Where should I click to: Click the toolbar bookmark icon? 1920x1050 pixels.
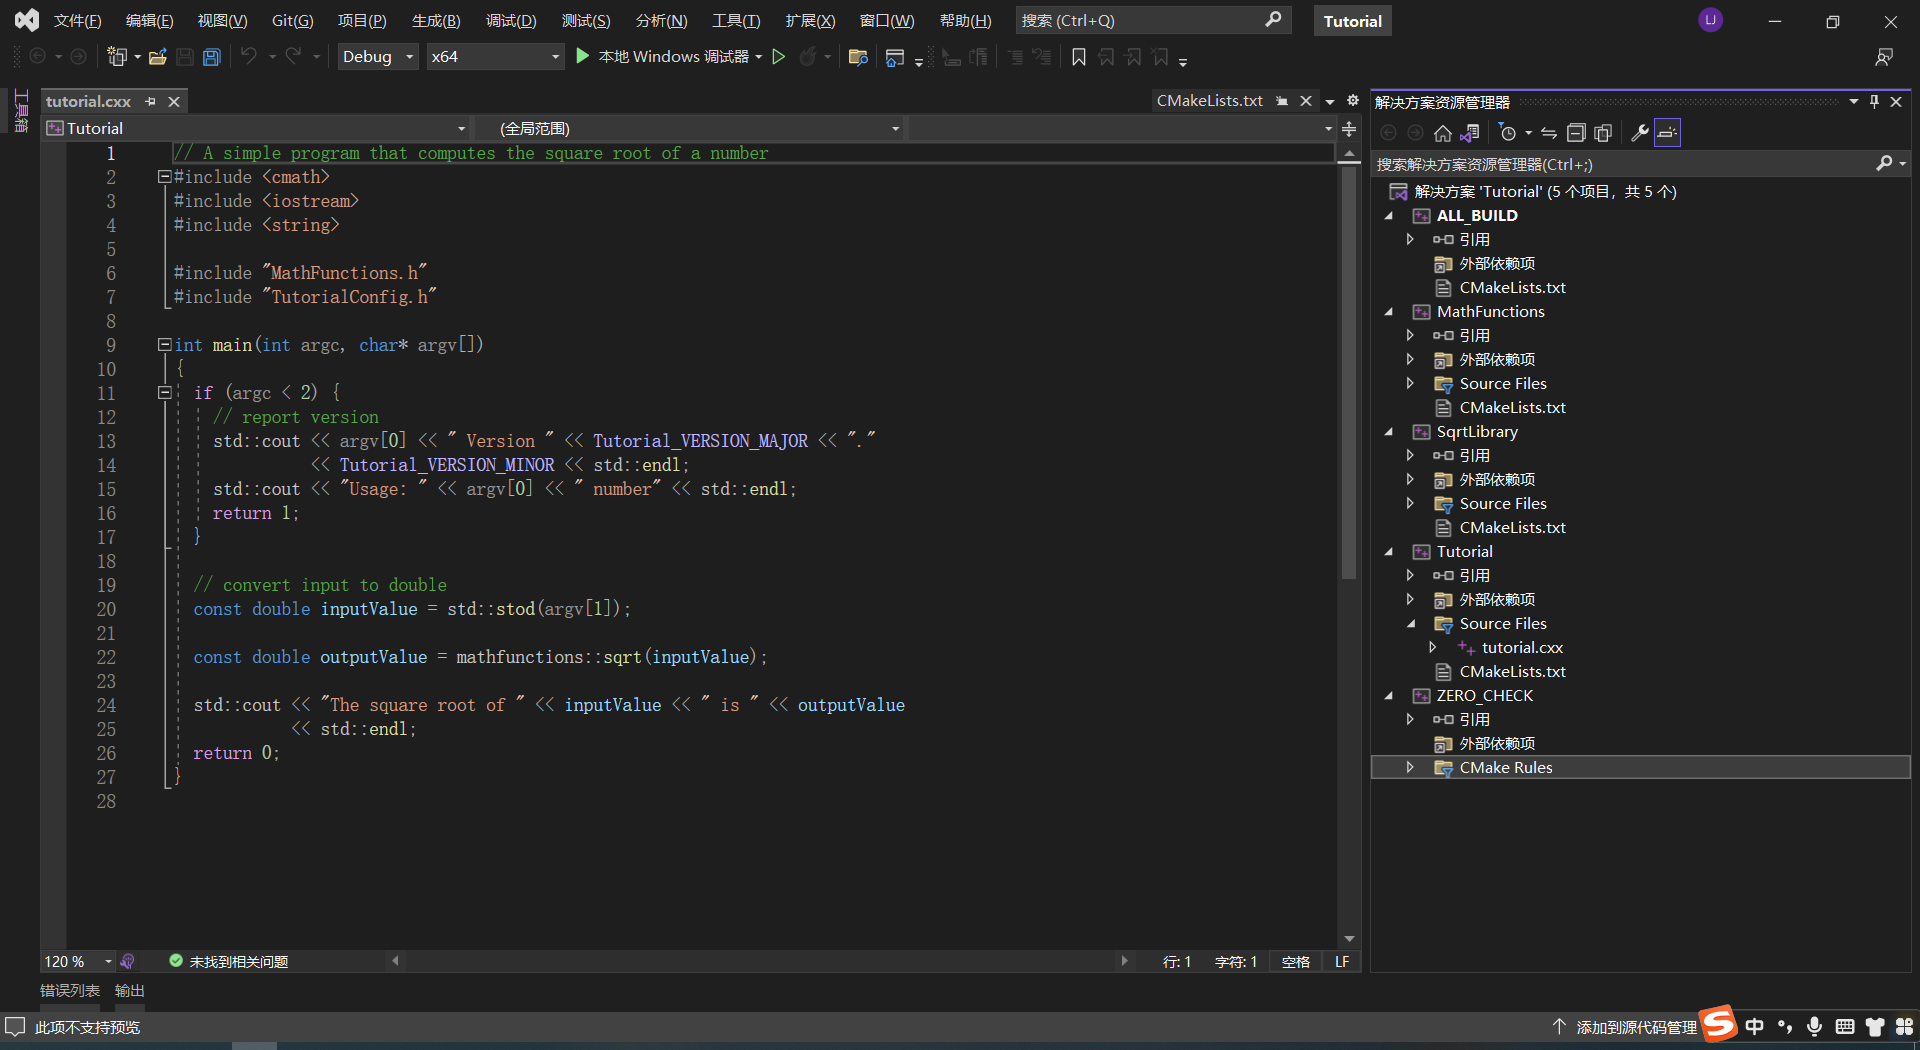click(1078, 57)
